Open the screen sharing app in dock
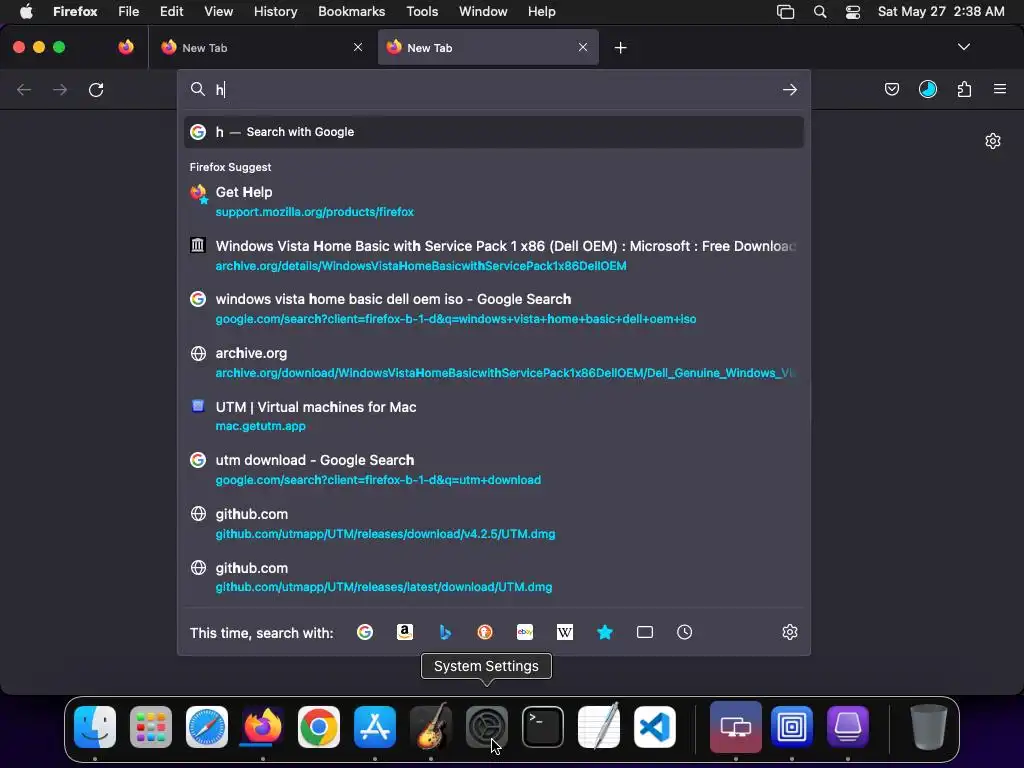The image size is (1024, 768). click(735, 726)
